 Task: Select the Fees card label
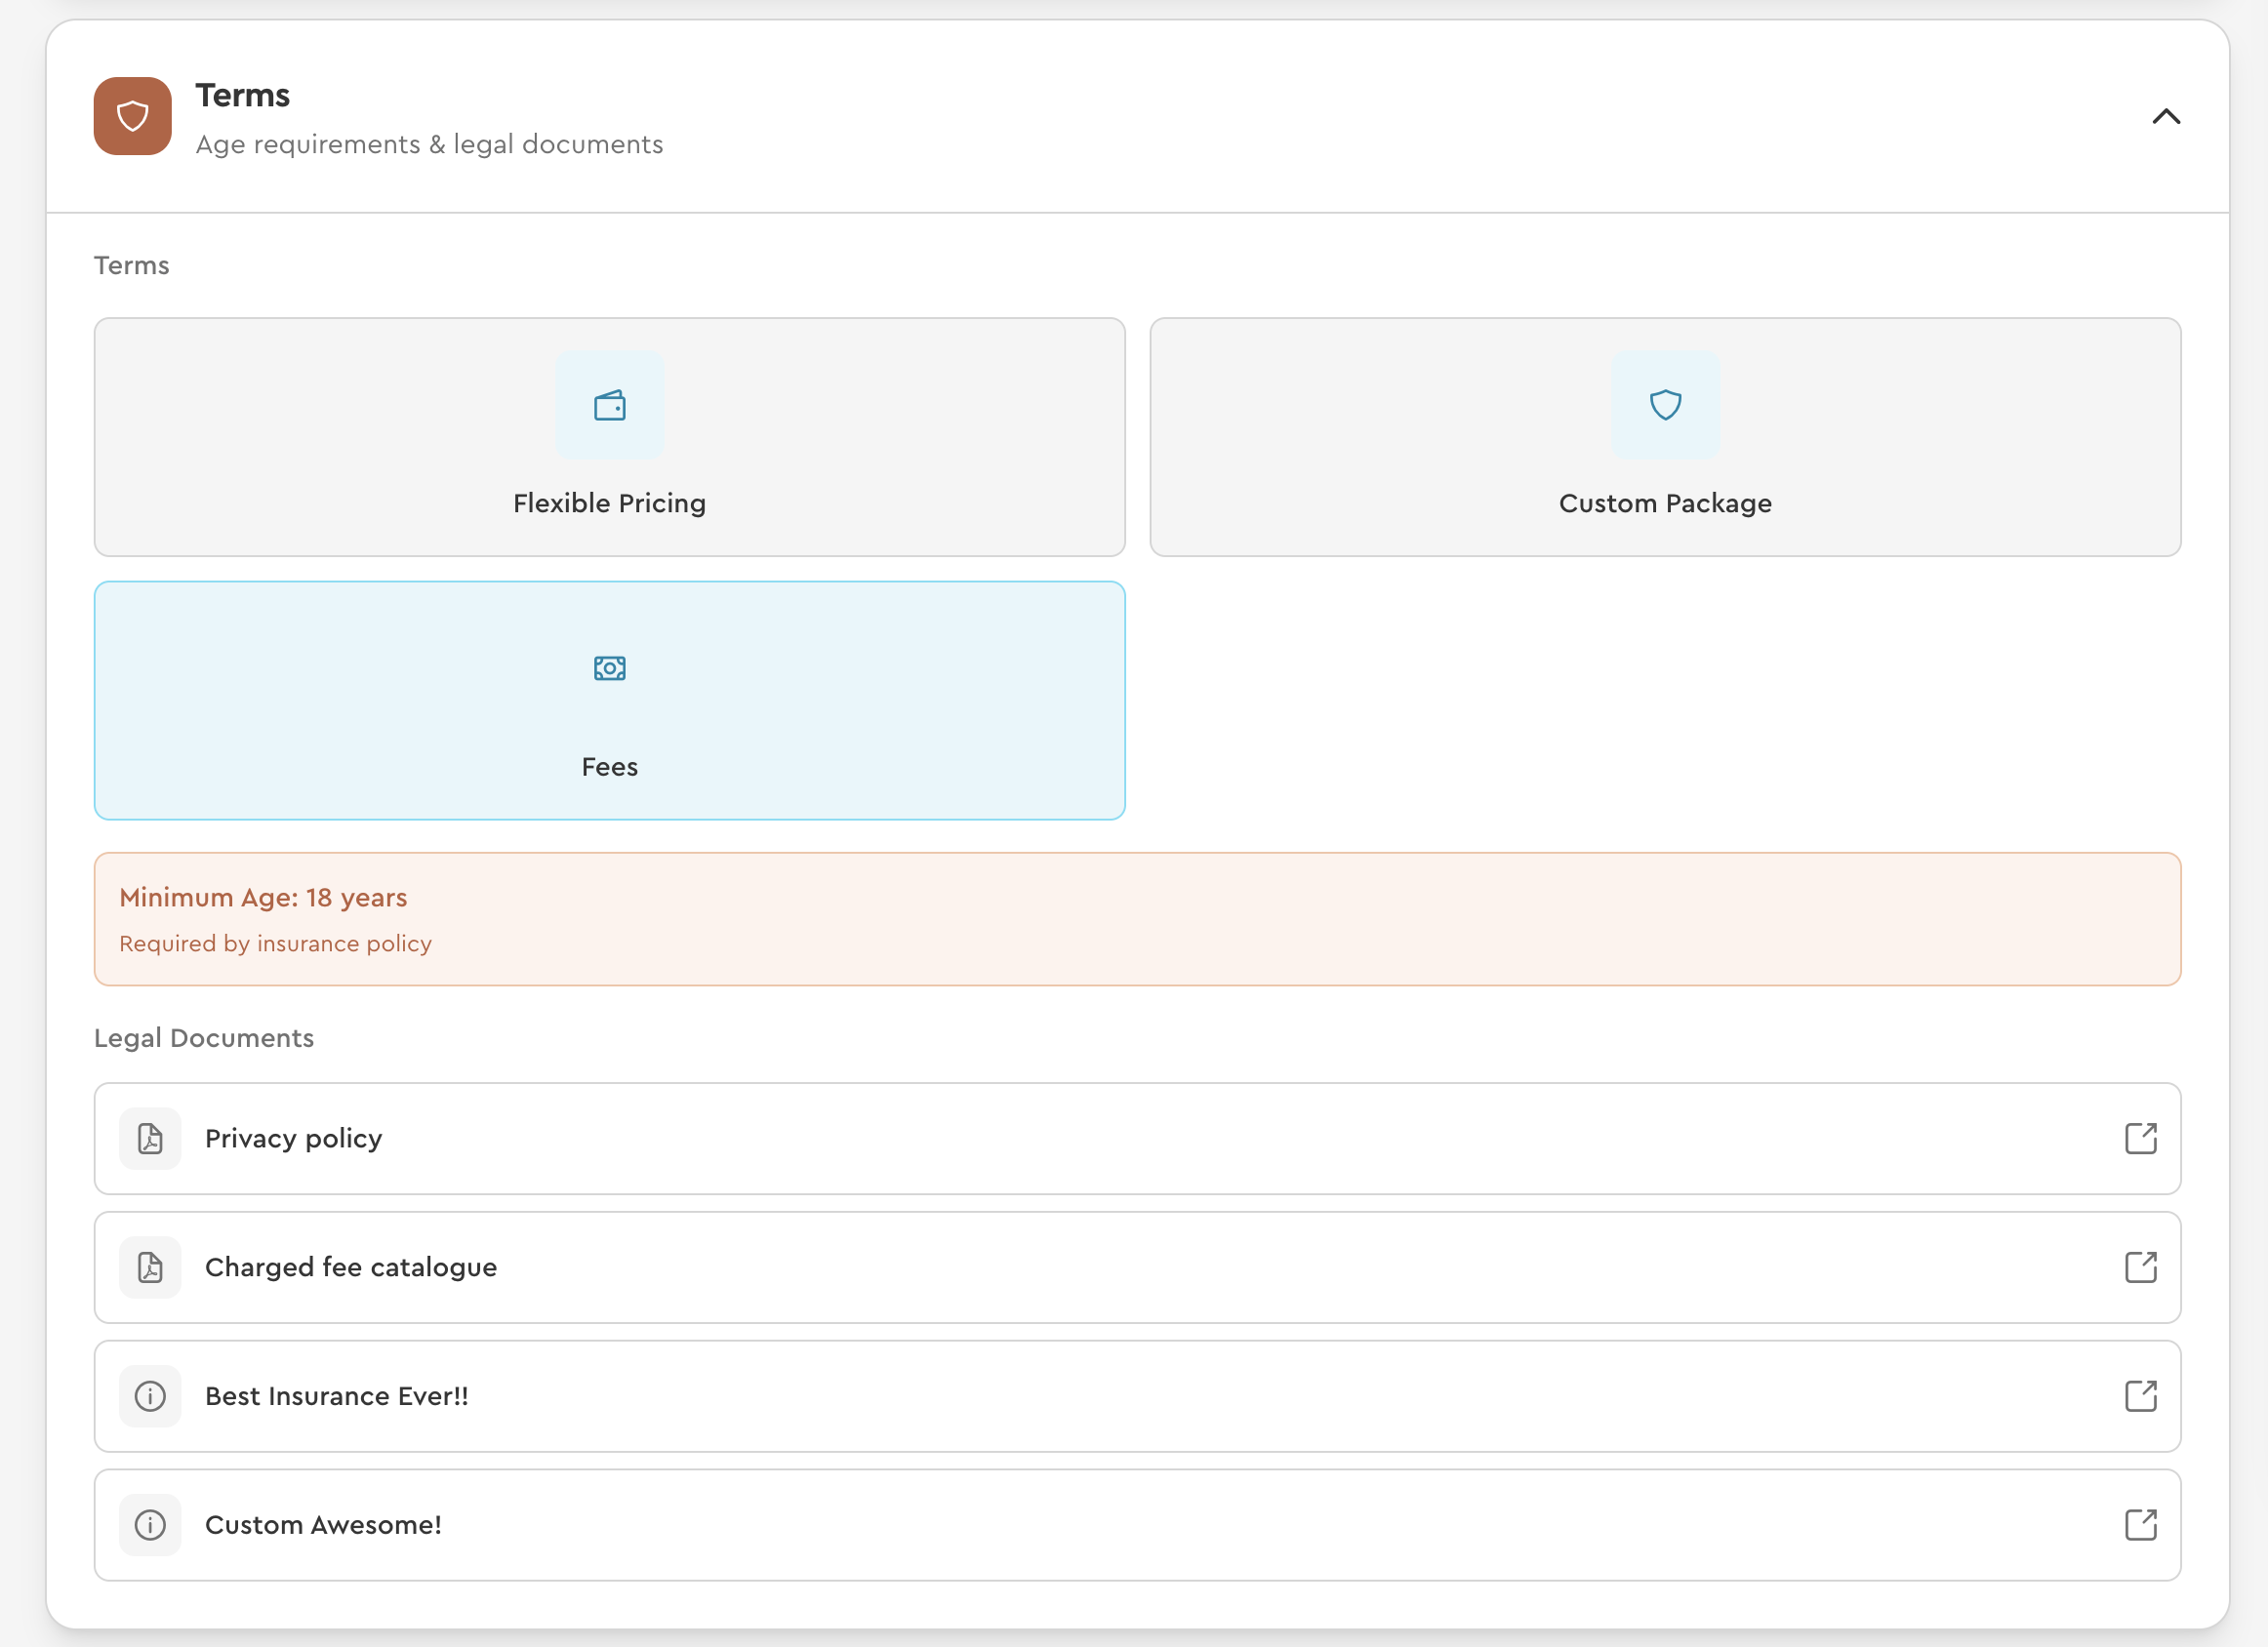pos(609,767)
